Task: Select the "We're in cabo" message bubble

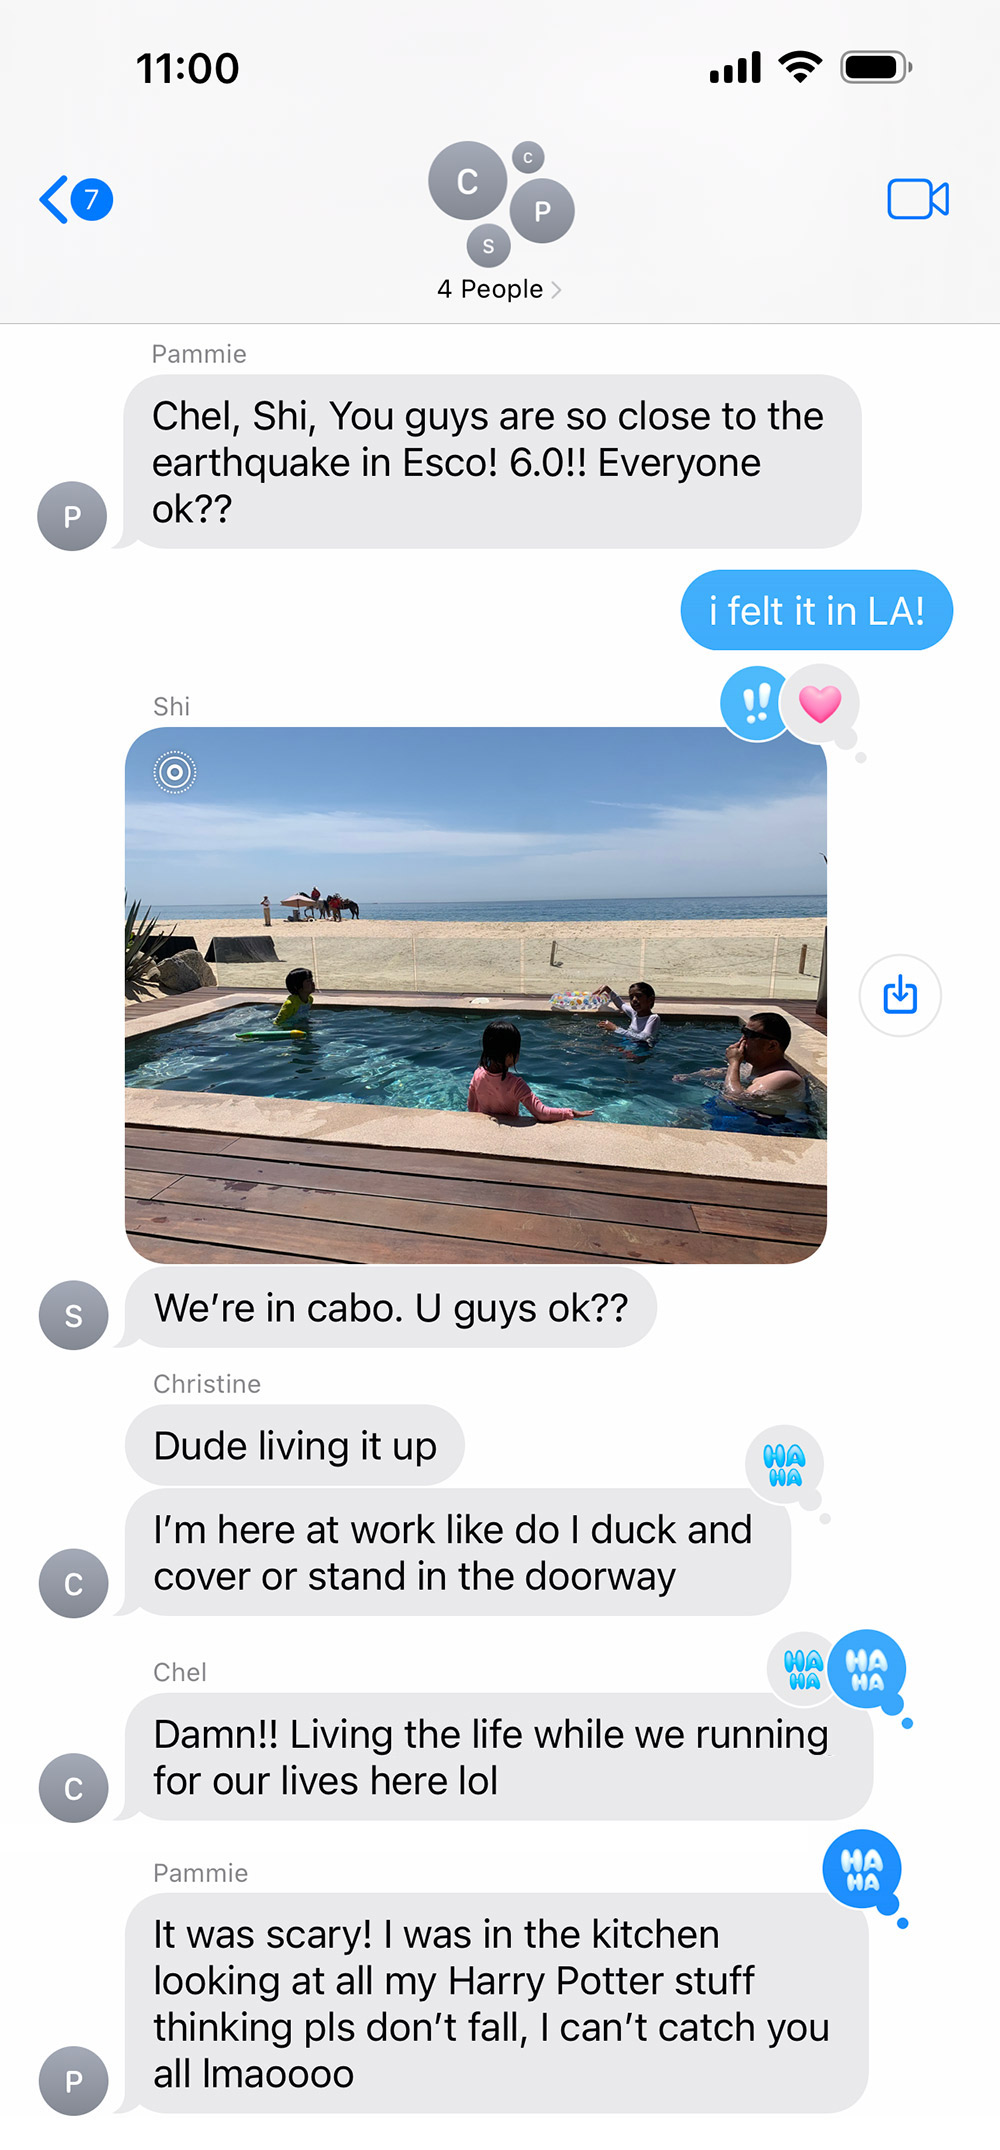Action: [x=391, y=1307]
